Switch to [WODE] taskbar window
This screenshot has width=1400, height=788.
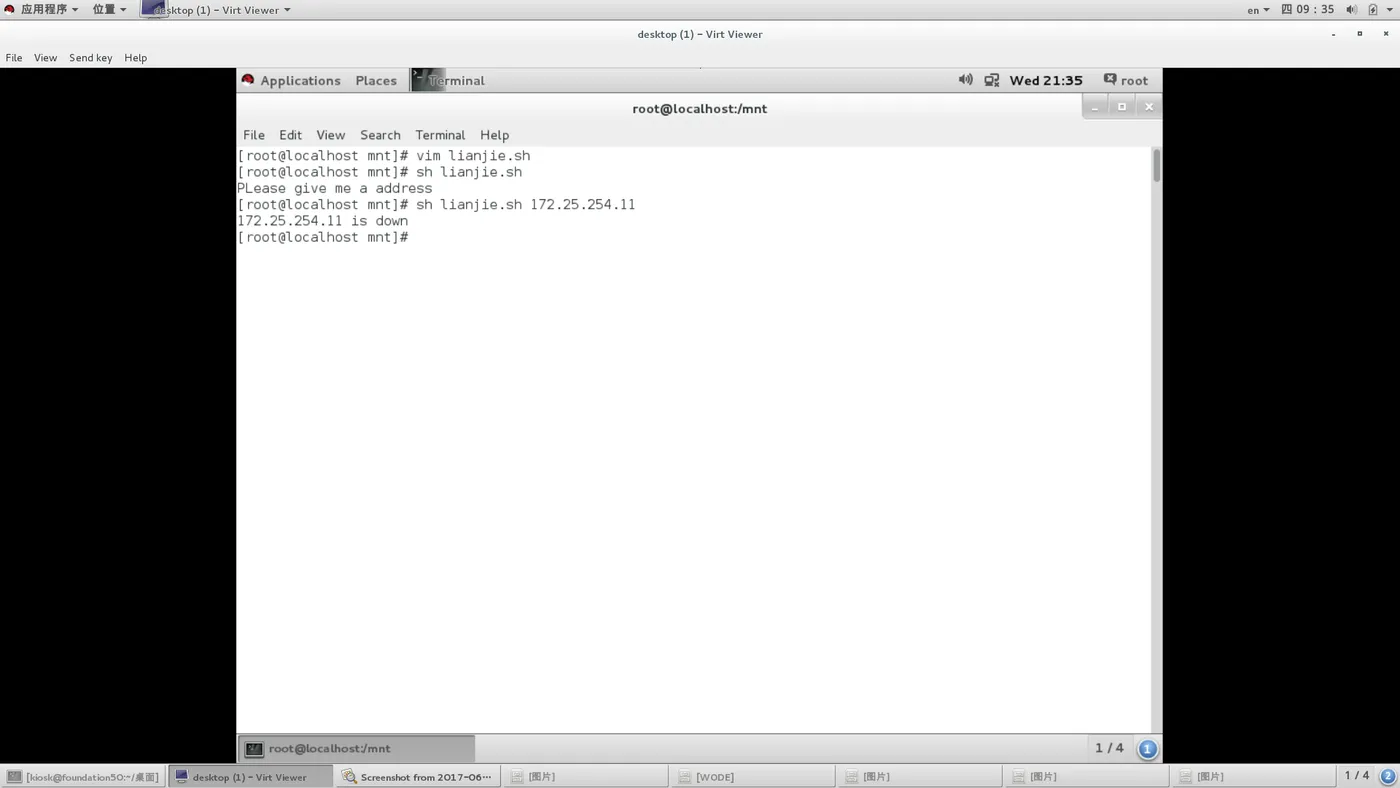click(x=751, y=776)
